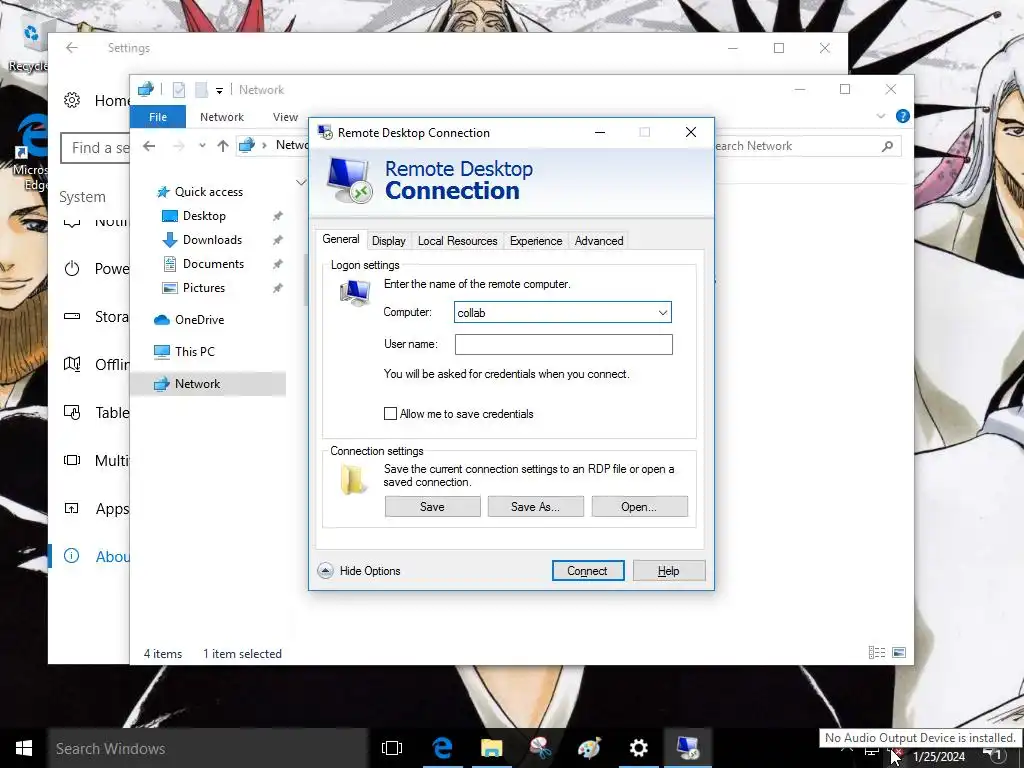1024x768 pixels.
Task: Click the Quick Access Toolbar customize arrow
Action: (219, 90)
